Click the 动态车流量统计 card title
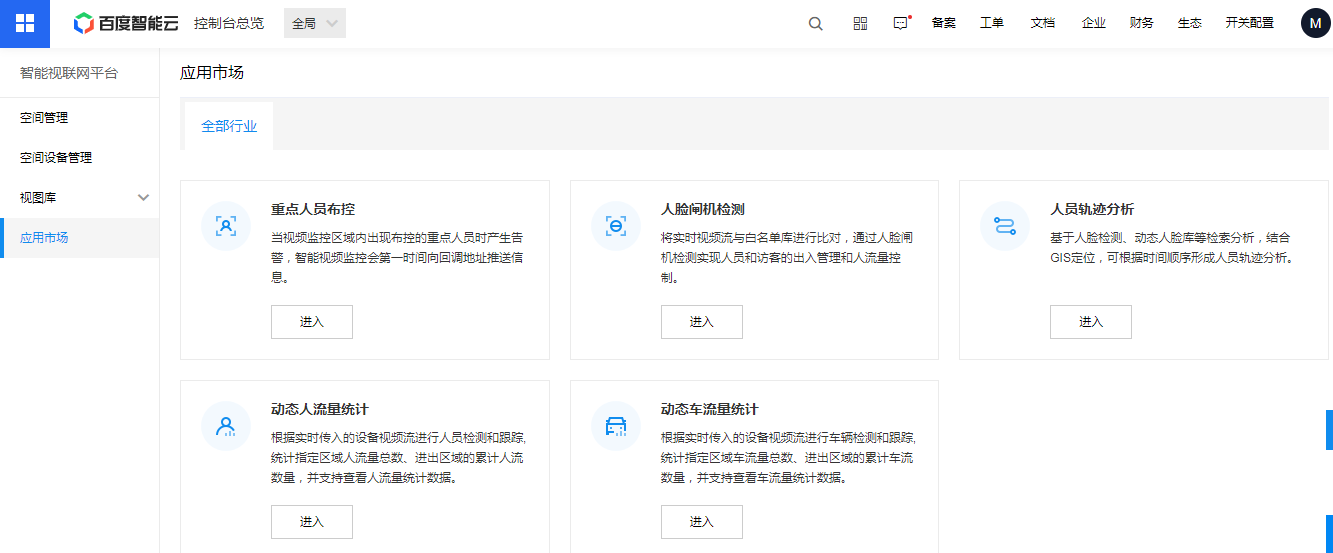Viewport: 1333px width, 553px height. [x=710, y=409]
